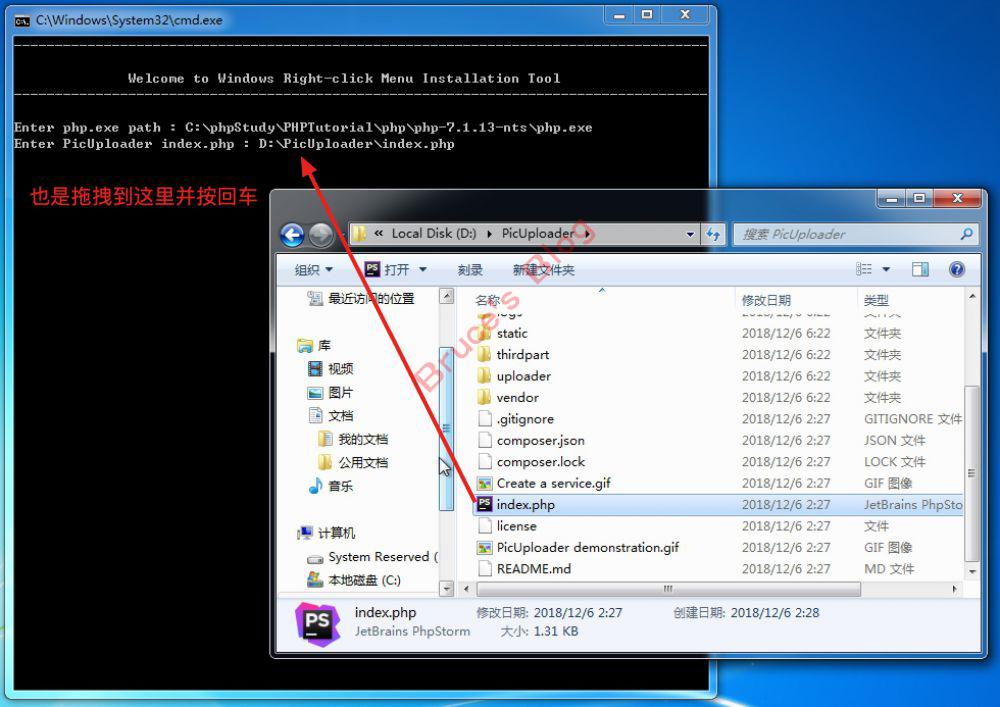Toggle the preview pane icon

tap(920, 270)
